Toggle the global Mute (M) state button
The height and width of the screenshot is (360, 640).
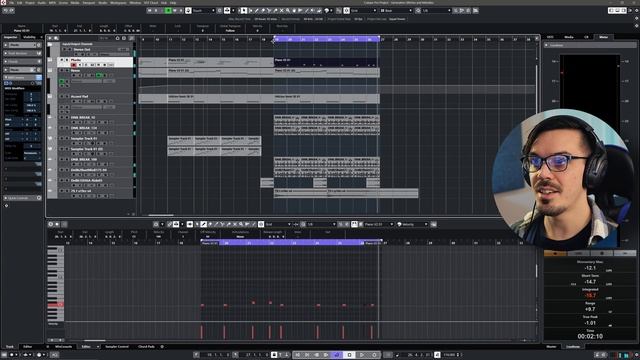tap(150, 11)
